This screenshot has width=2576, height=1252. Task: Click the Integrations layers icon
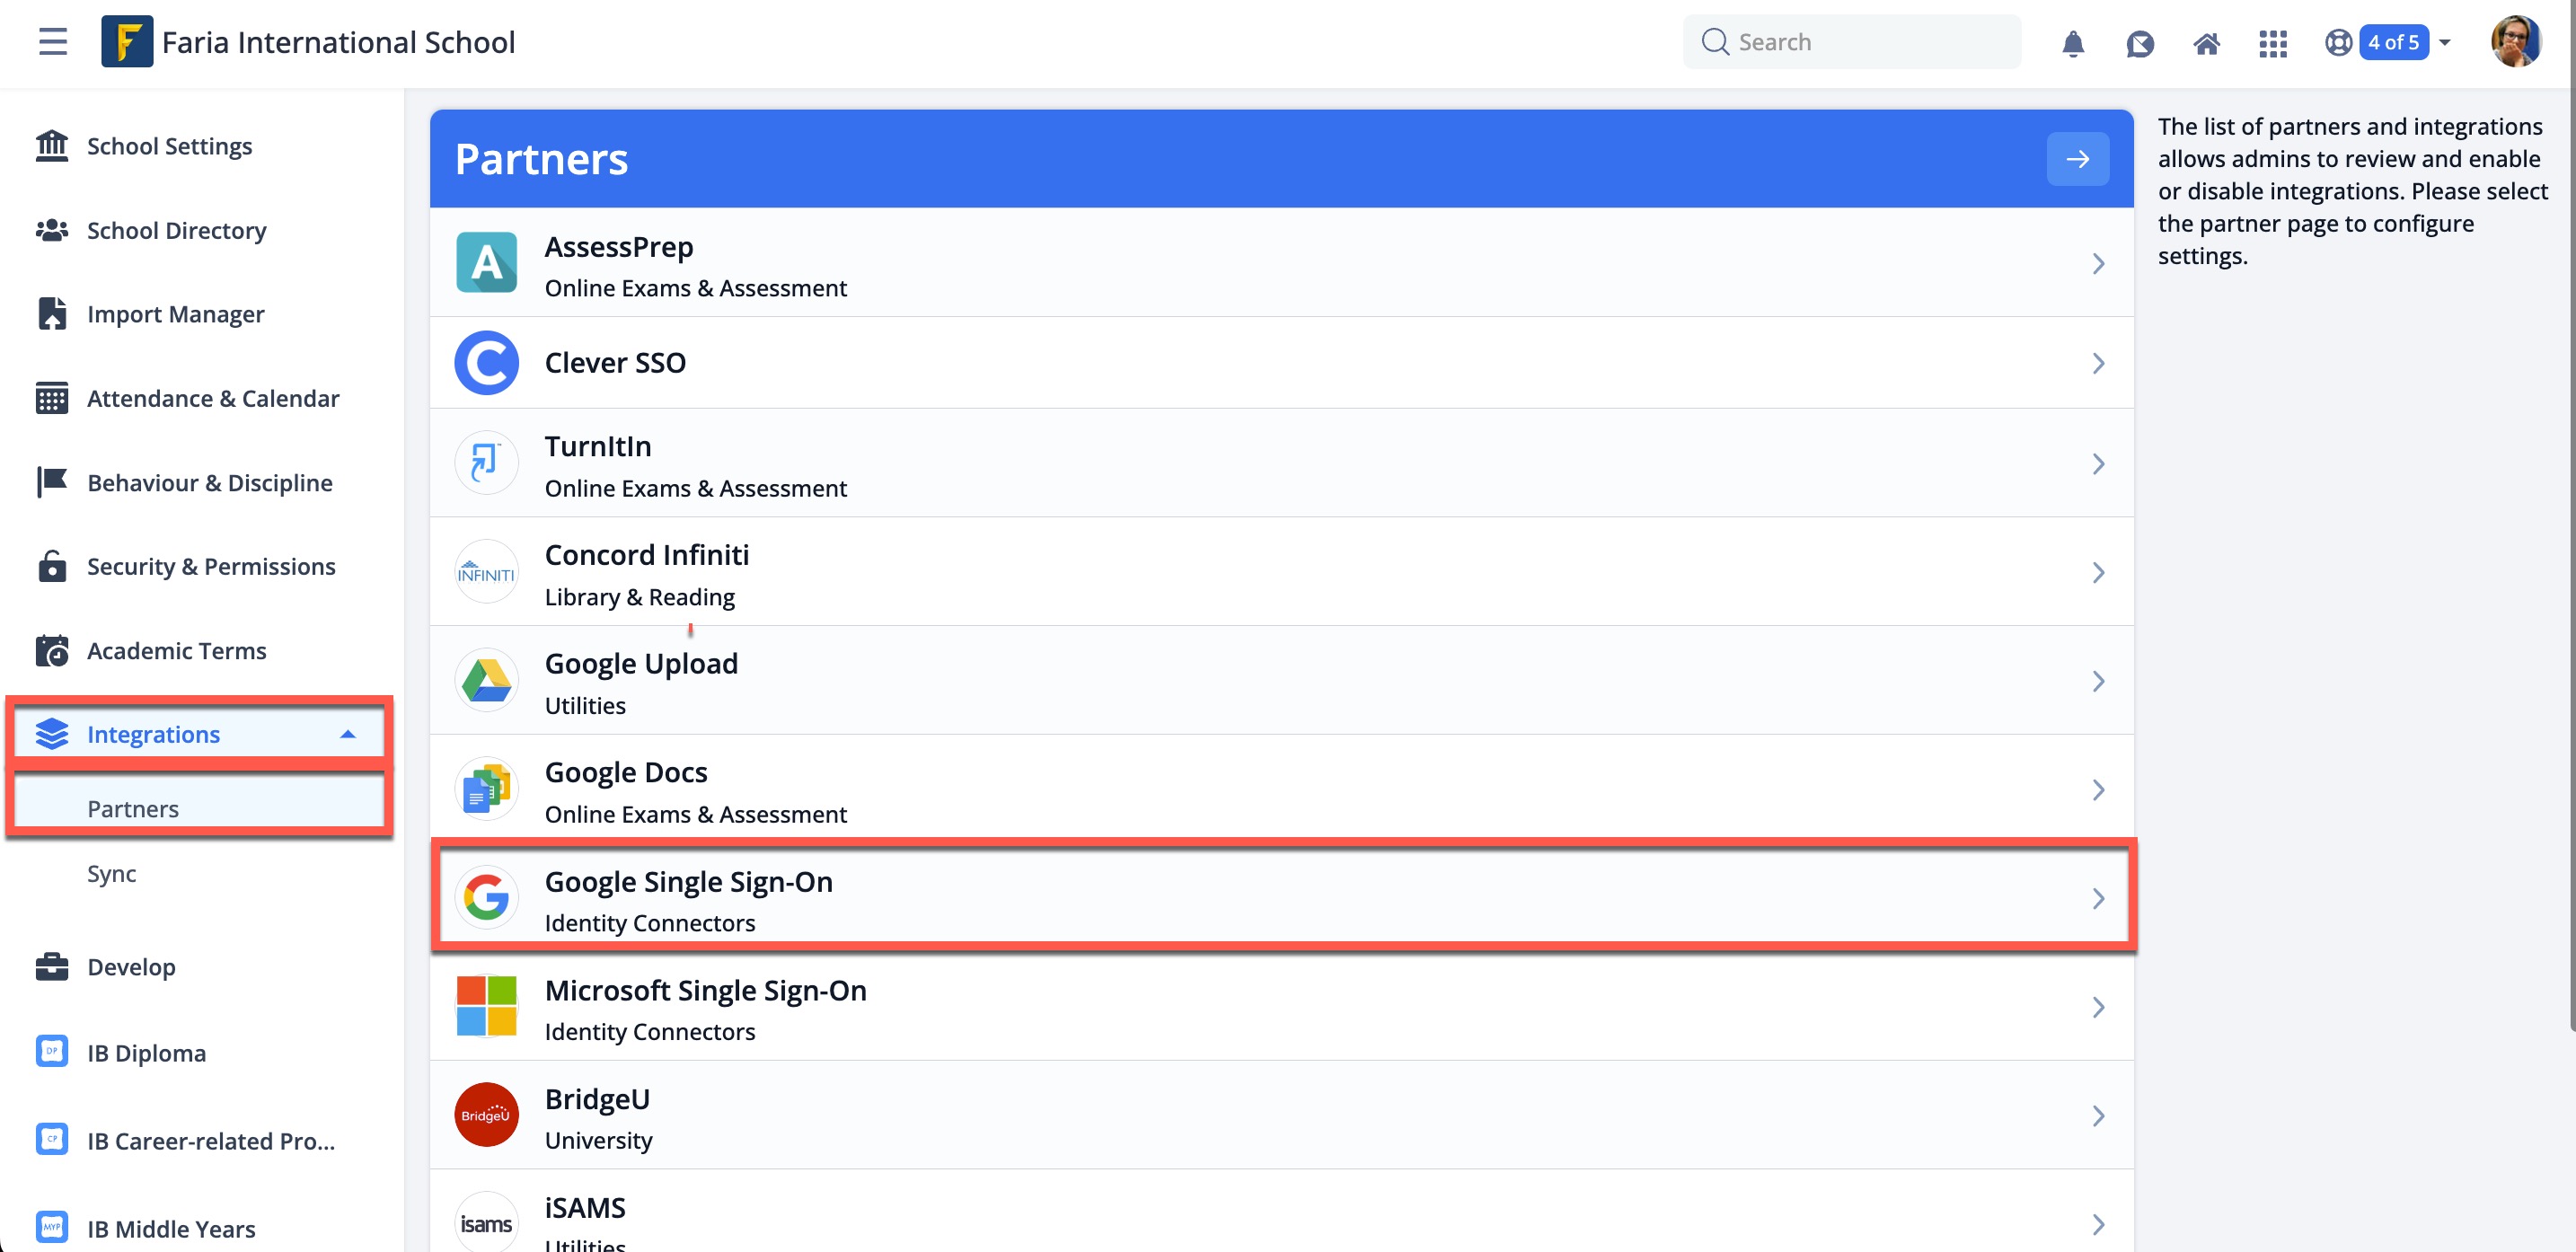[52, 734]
